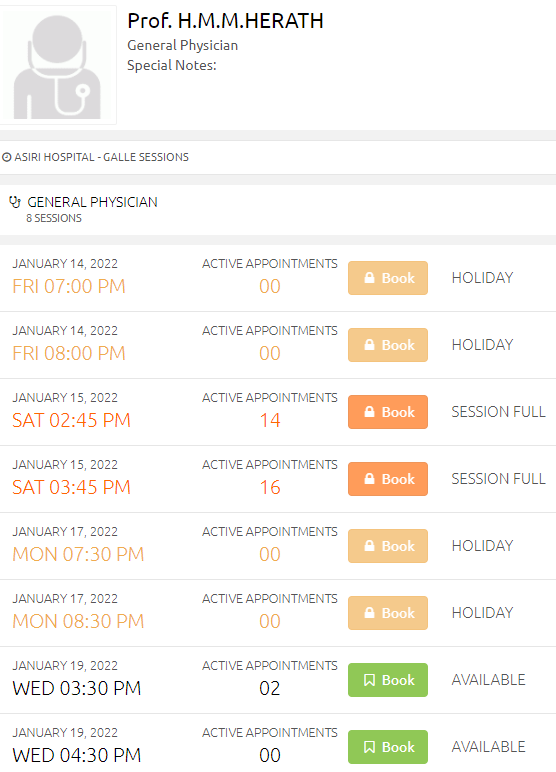Select the WED 03:30 PM session time

click(x=77, y=688)
